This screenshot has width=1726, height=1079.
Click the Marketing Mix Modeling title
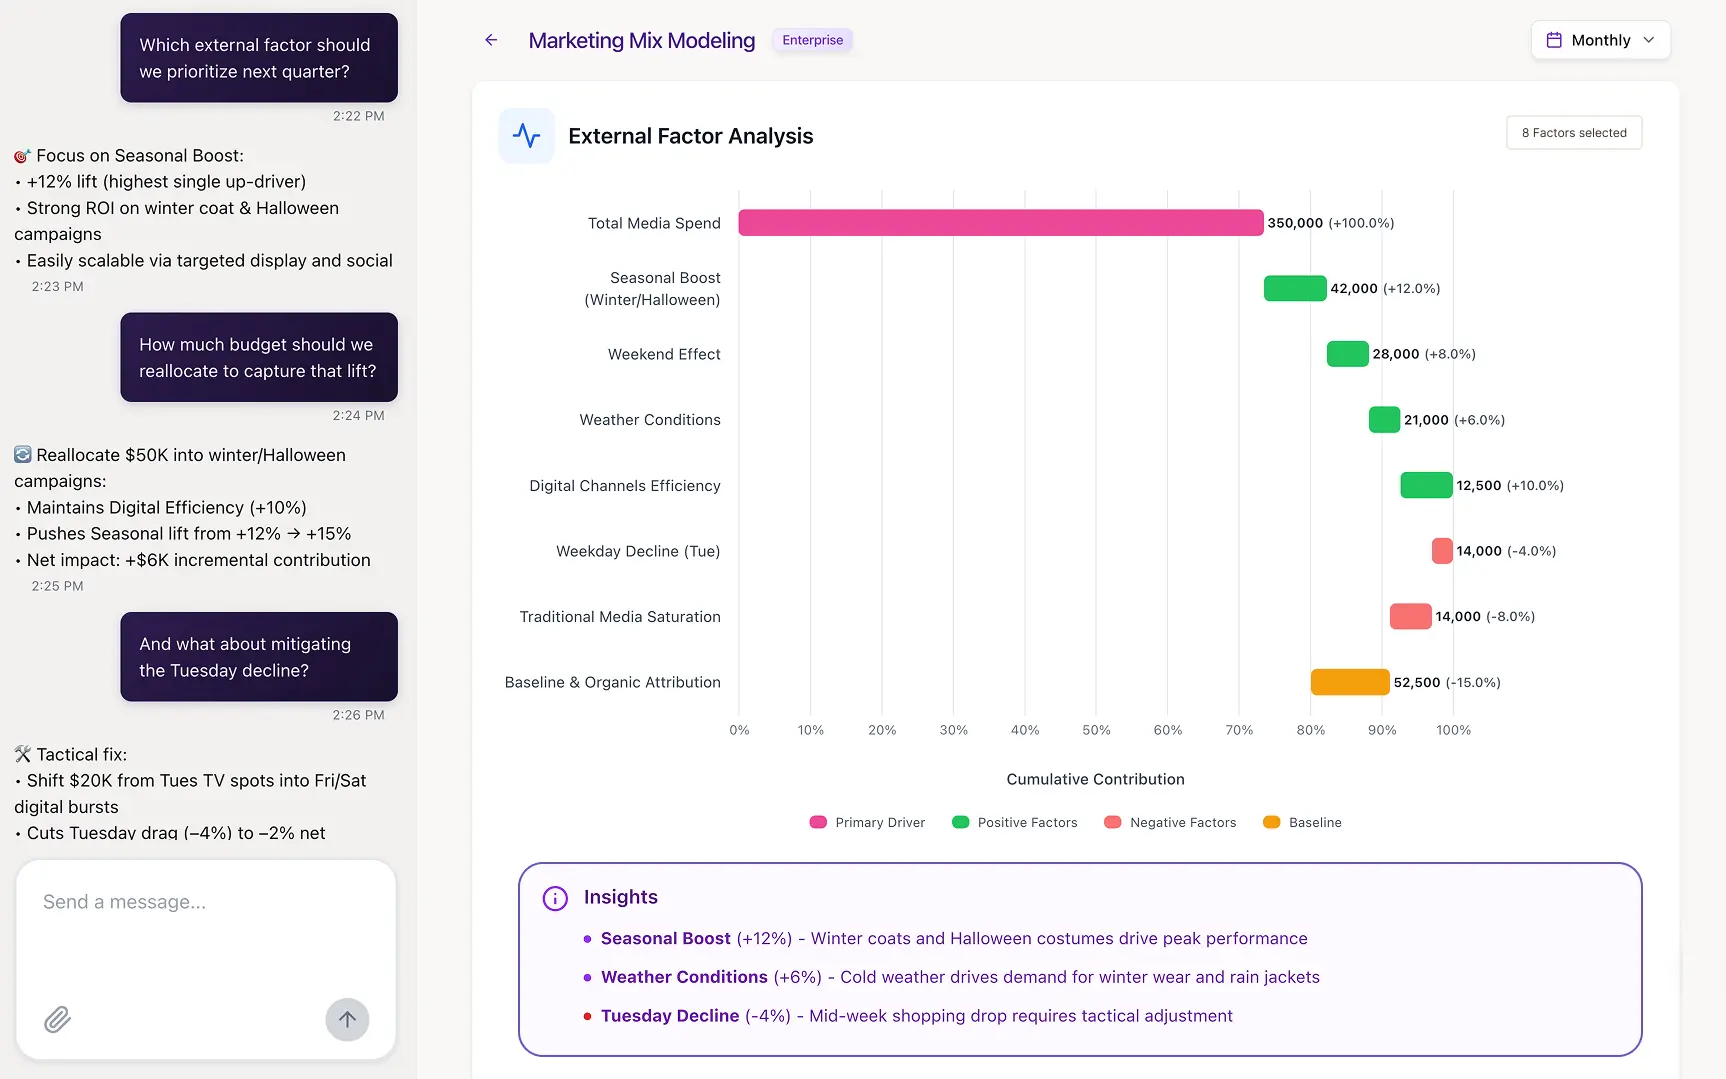641,40
